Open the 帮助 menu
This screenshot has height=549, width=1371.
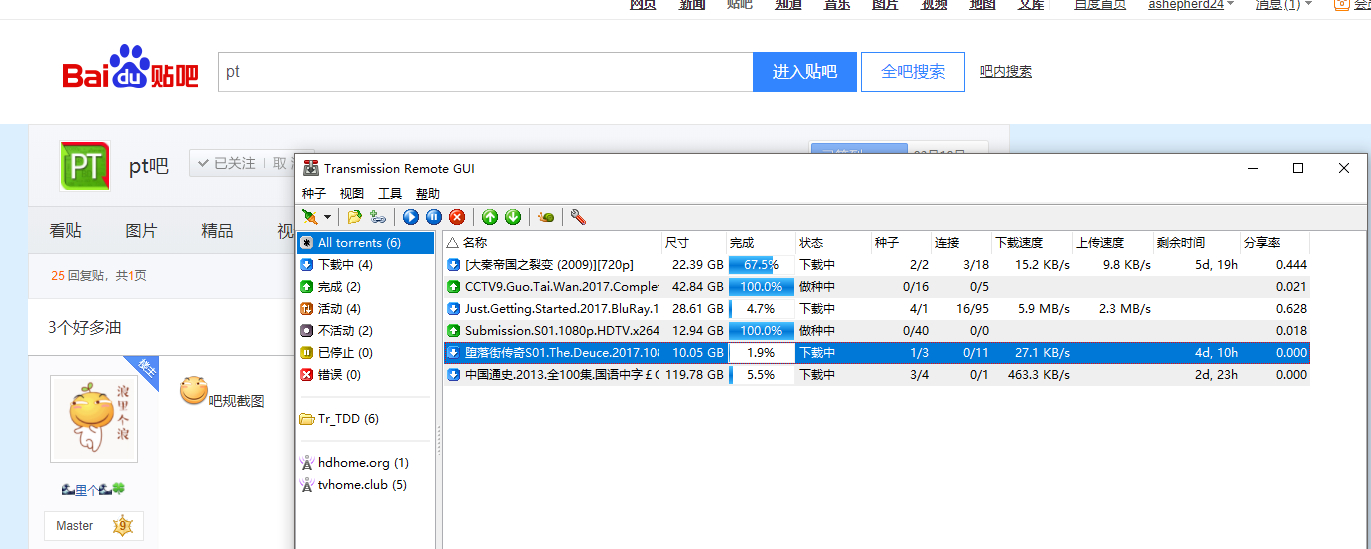pos(428,193)
